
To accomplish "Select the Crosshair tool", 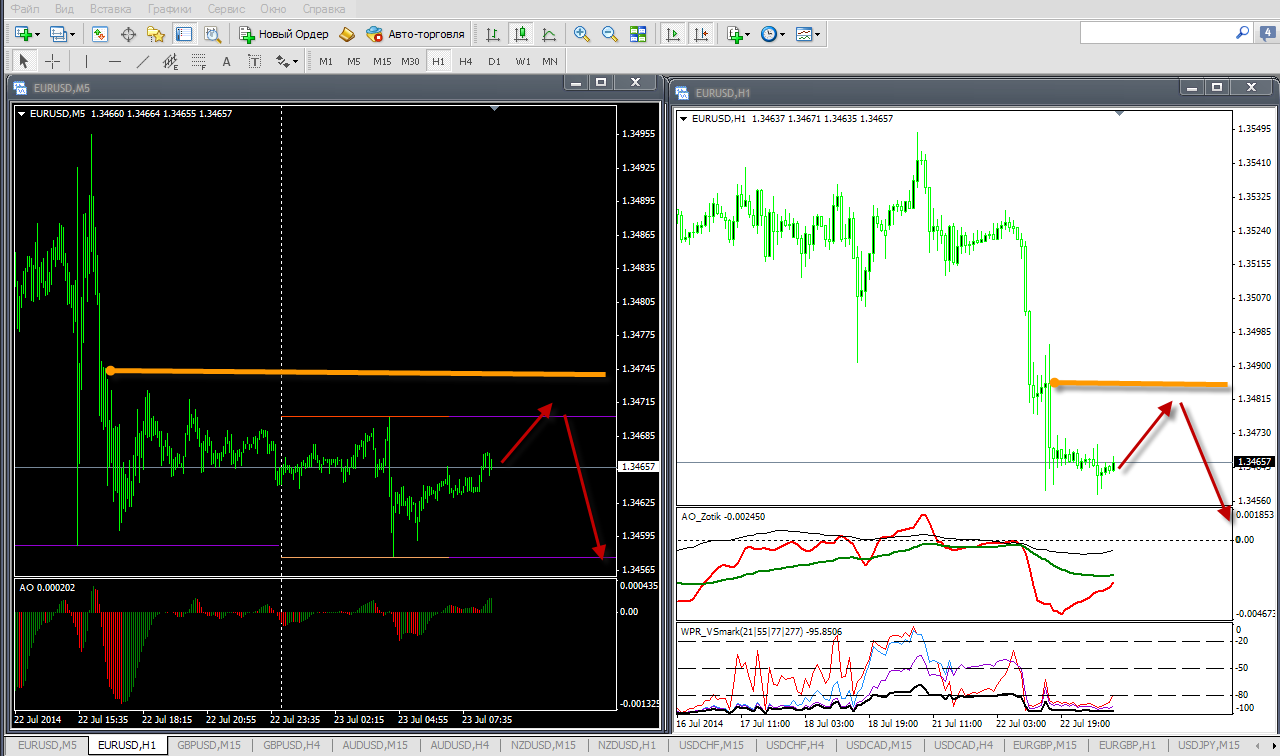I will [x=52, y=61].
